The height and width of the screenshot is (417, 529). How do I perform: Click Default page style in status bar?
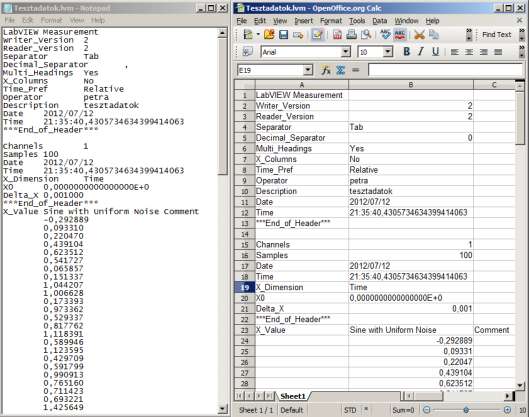[x=292, y=410]
